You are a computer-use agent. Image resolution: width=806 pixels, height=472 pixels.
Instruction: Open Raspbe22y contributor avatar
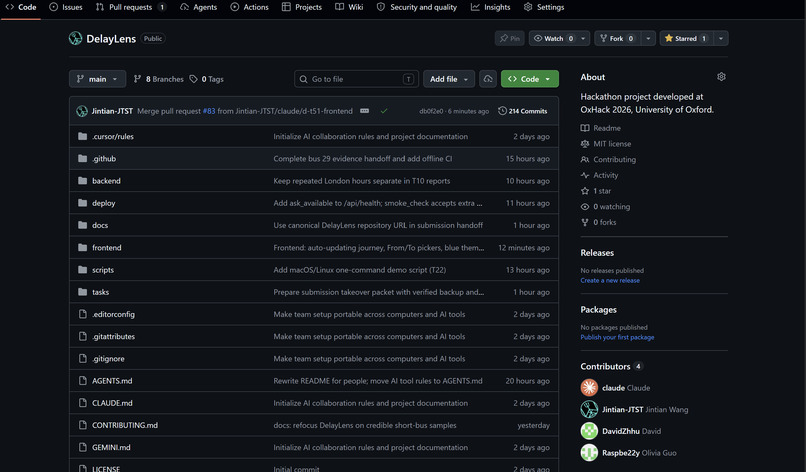coord(589,452)
